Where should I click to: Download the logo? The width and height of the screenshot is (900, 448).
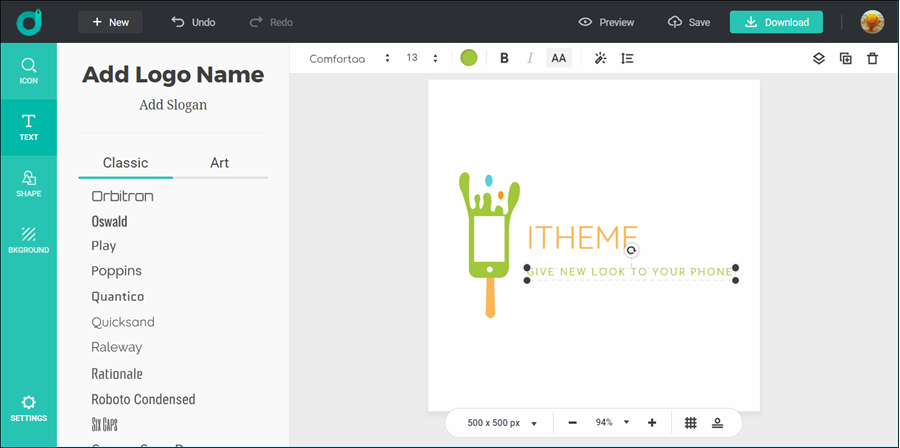pos(776,22)
